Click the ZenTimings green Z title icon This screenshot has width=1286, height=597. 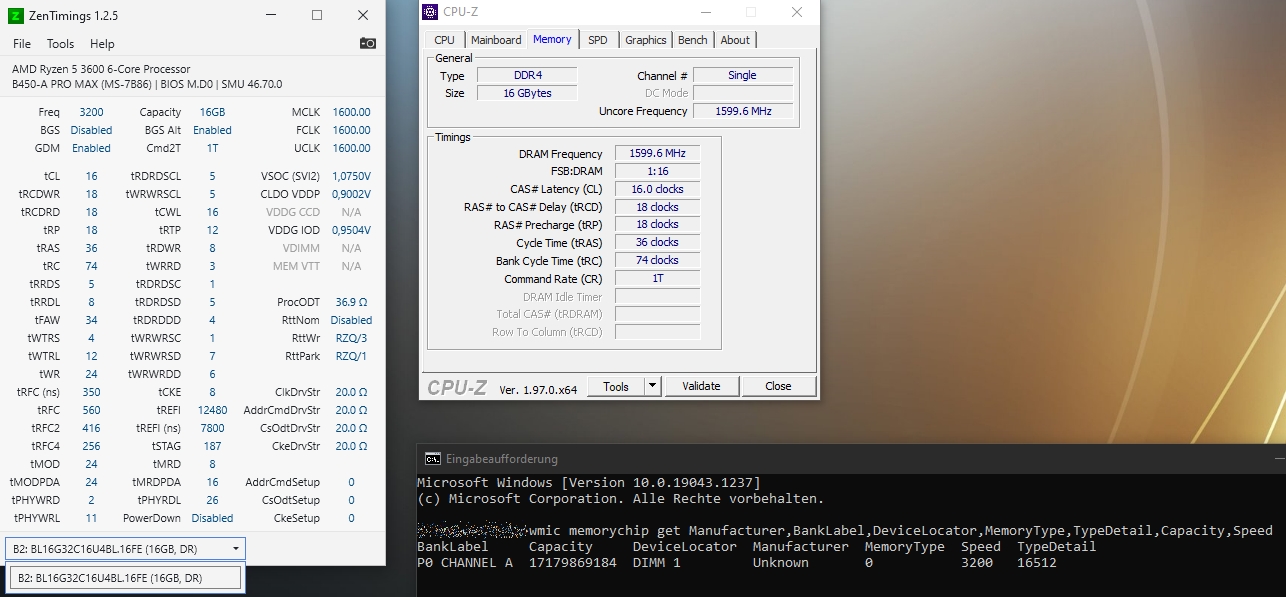click(15, 15)
